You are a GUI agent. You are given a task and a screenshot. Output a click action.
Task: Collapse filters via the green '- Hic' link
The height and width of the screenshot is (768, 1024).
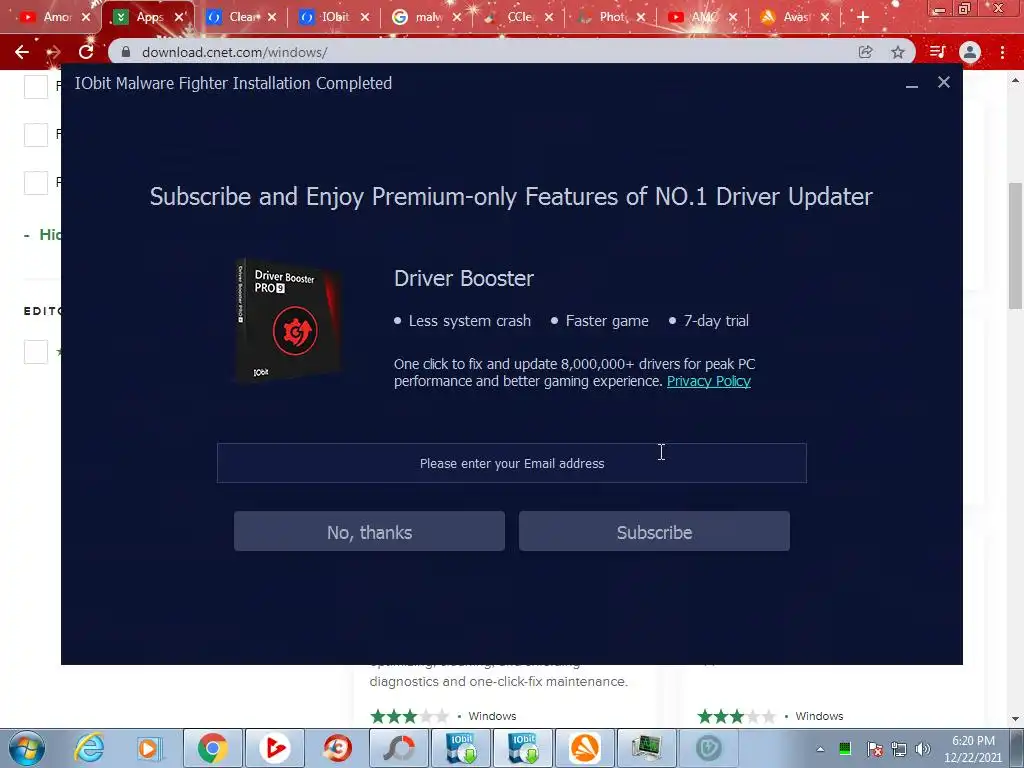click(42, 234)
